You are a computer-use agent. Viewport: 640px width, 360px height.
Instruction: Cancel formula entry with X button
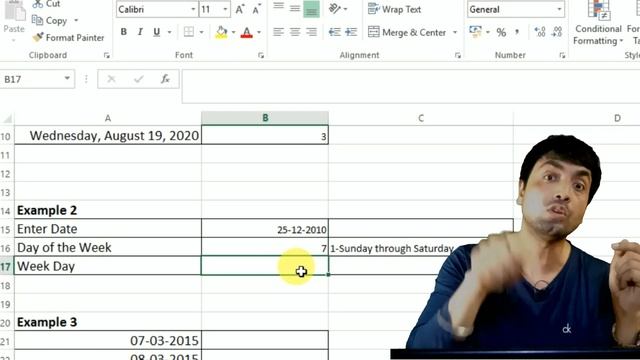click(111, 79)
